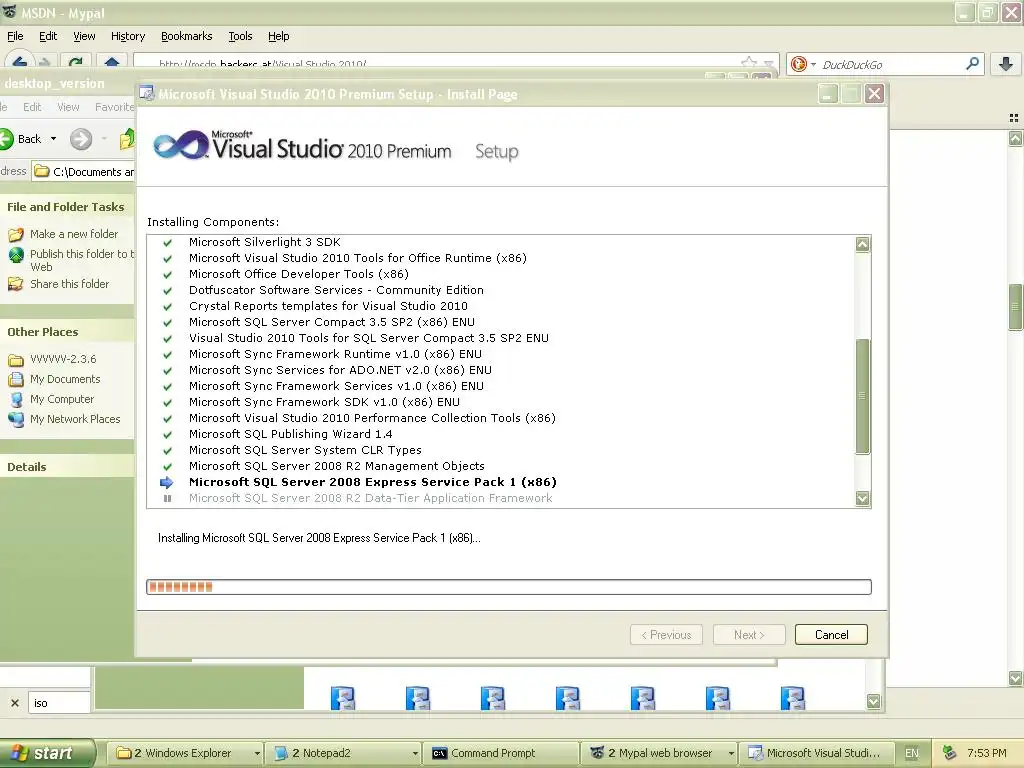Open Windows Explorer taskbar group
This screenshot has width=1024, height=768.
tap(184, 753)
